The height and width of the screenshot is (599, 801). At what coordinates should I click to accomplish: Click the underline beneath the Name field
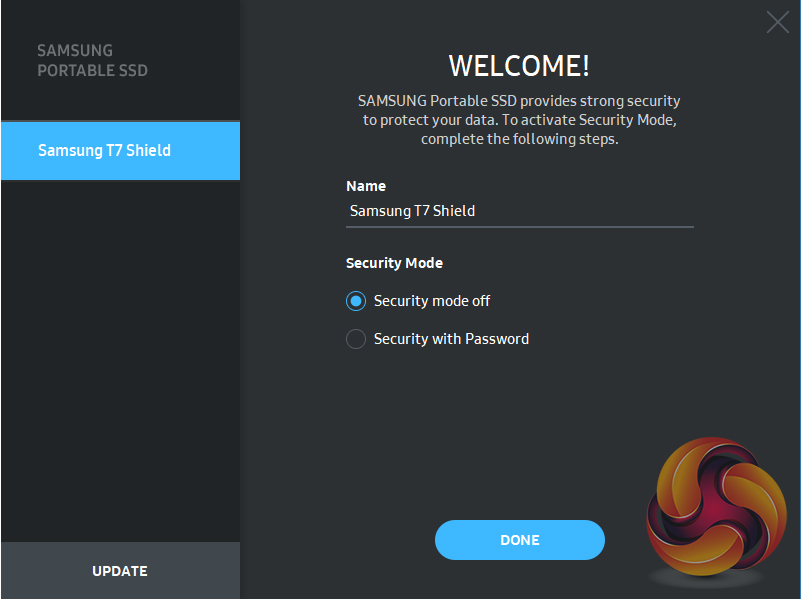coord(519,227)
